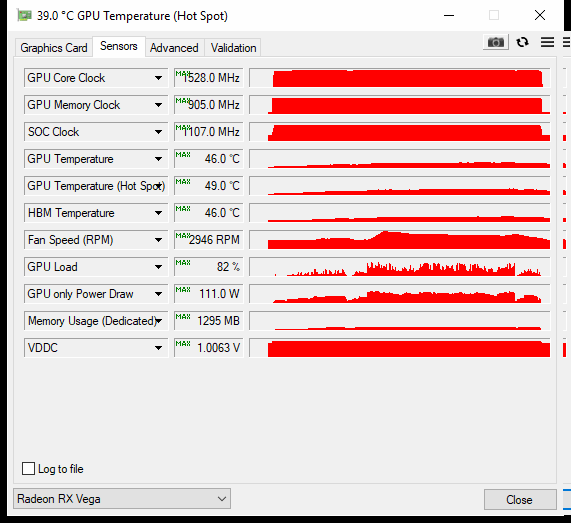The width and height of the screenshot is (571, 523).
Task: Click the 1528.0 MHz core clock value
Action: point(209,78)
